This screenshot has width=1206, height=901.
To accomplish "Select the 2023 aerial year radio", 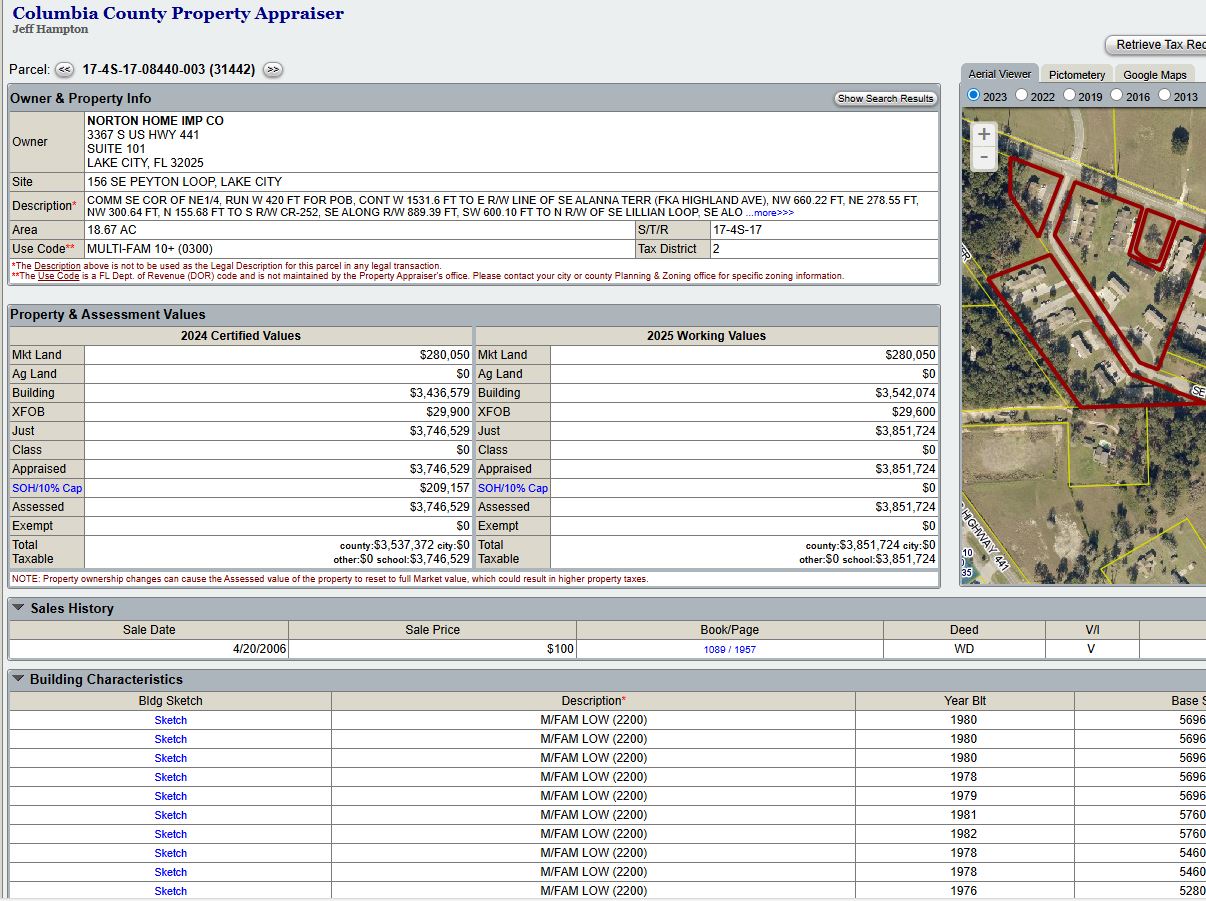I will click(x=974, y=96).
